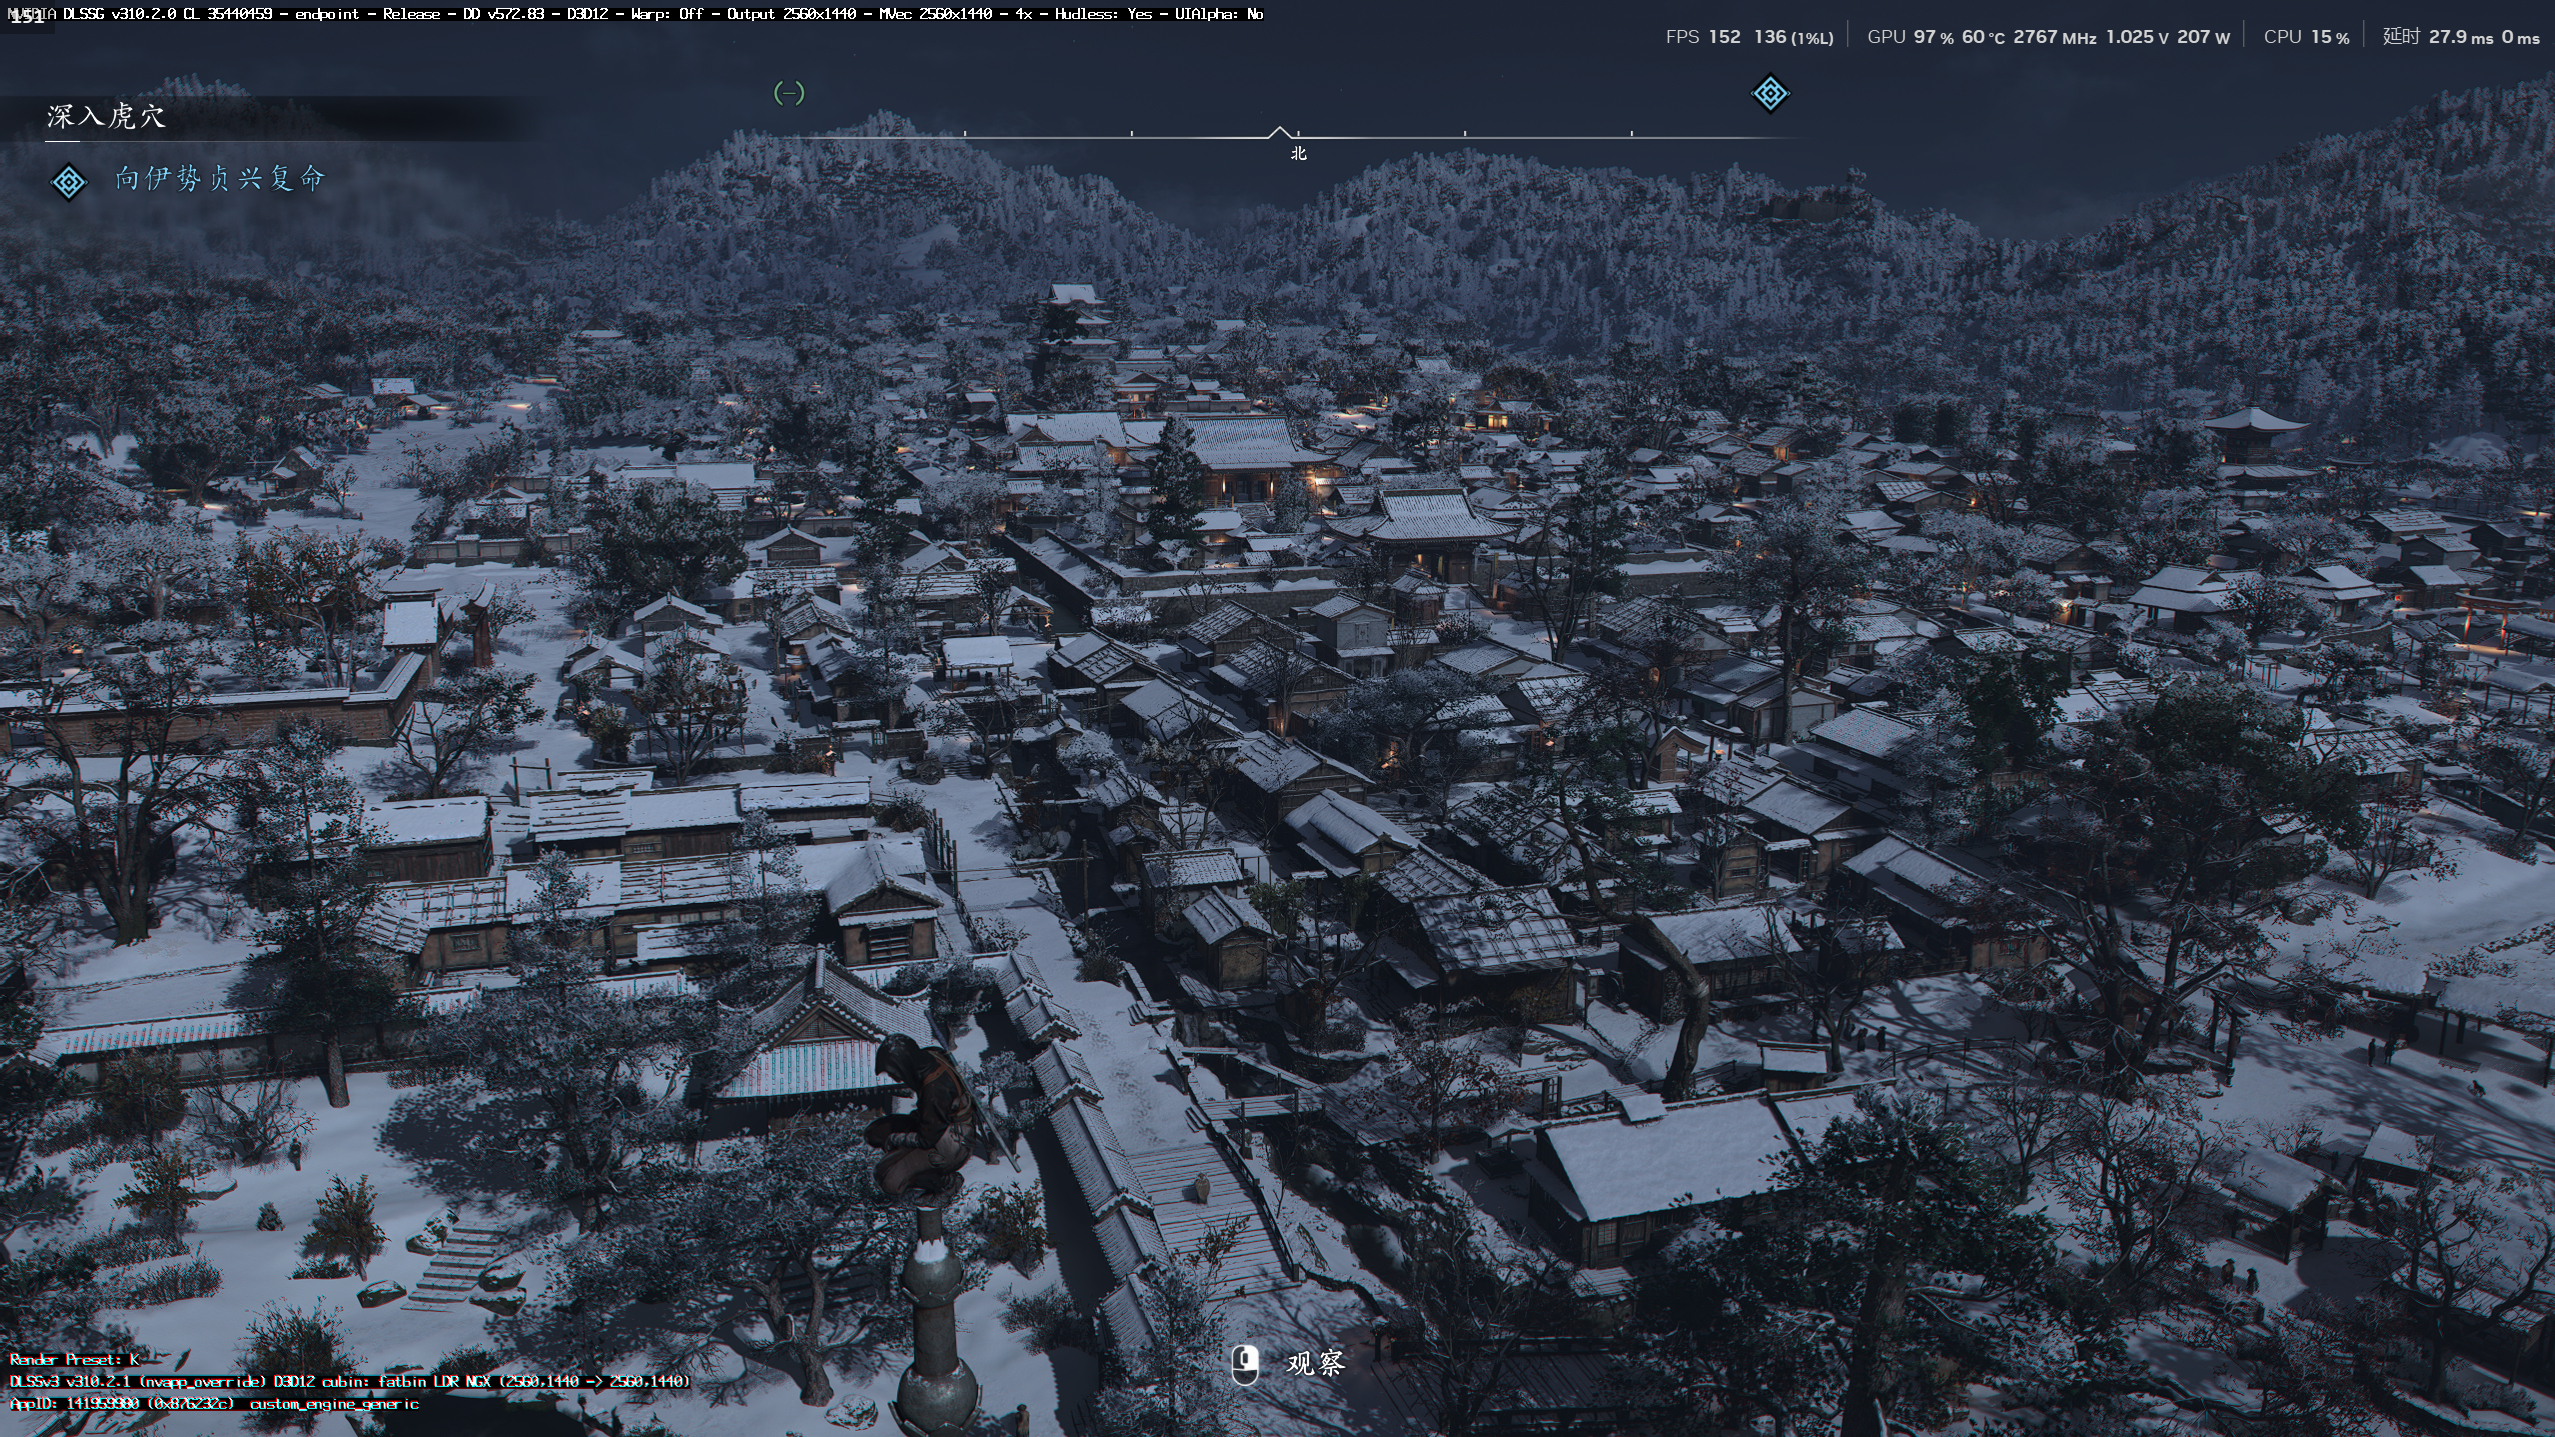
Task: Click the 延时 27.9 ms latency readout
Action: [2438, 37]
